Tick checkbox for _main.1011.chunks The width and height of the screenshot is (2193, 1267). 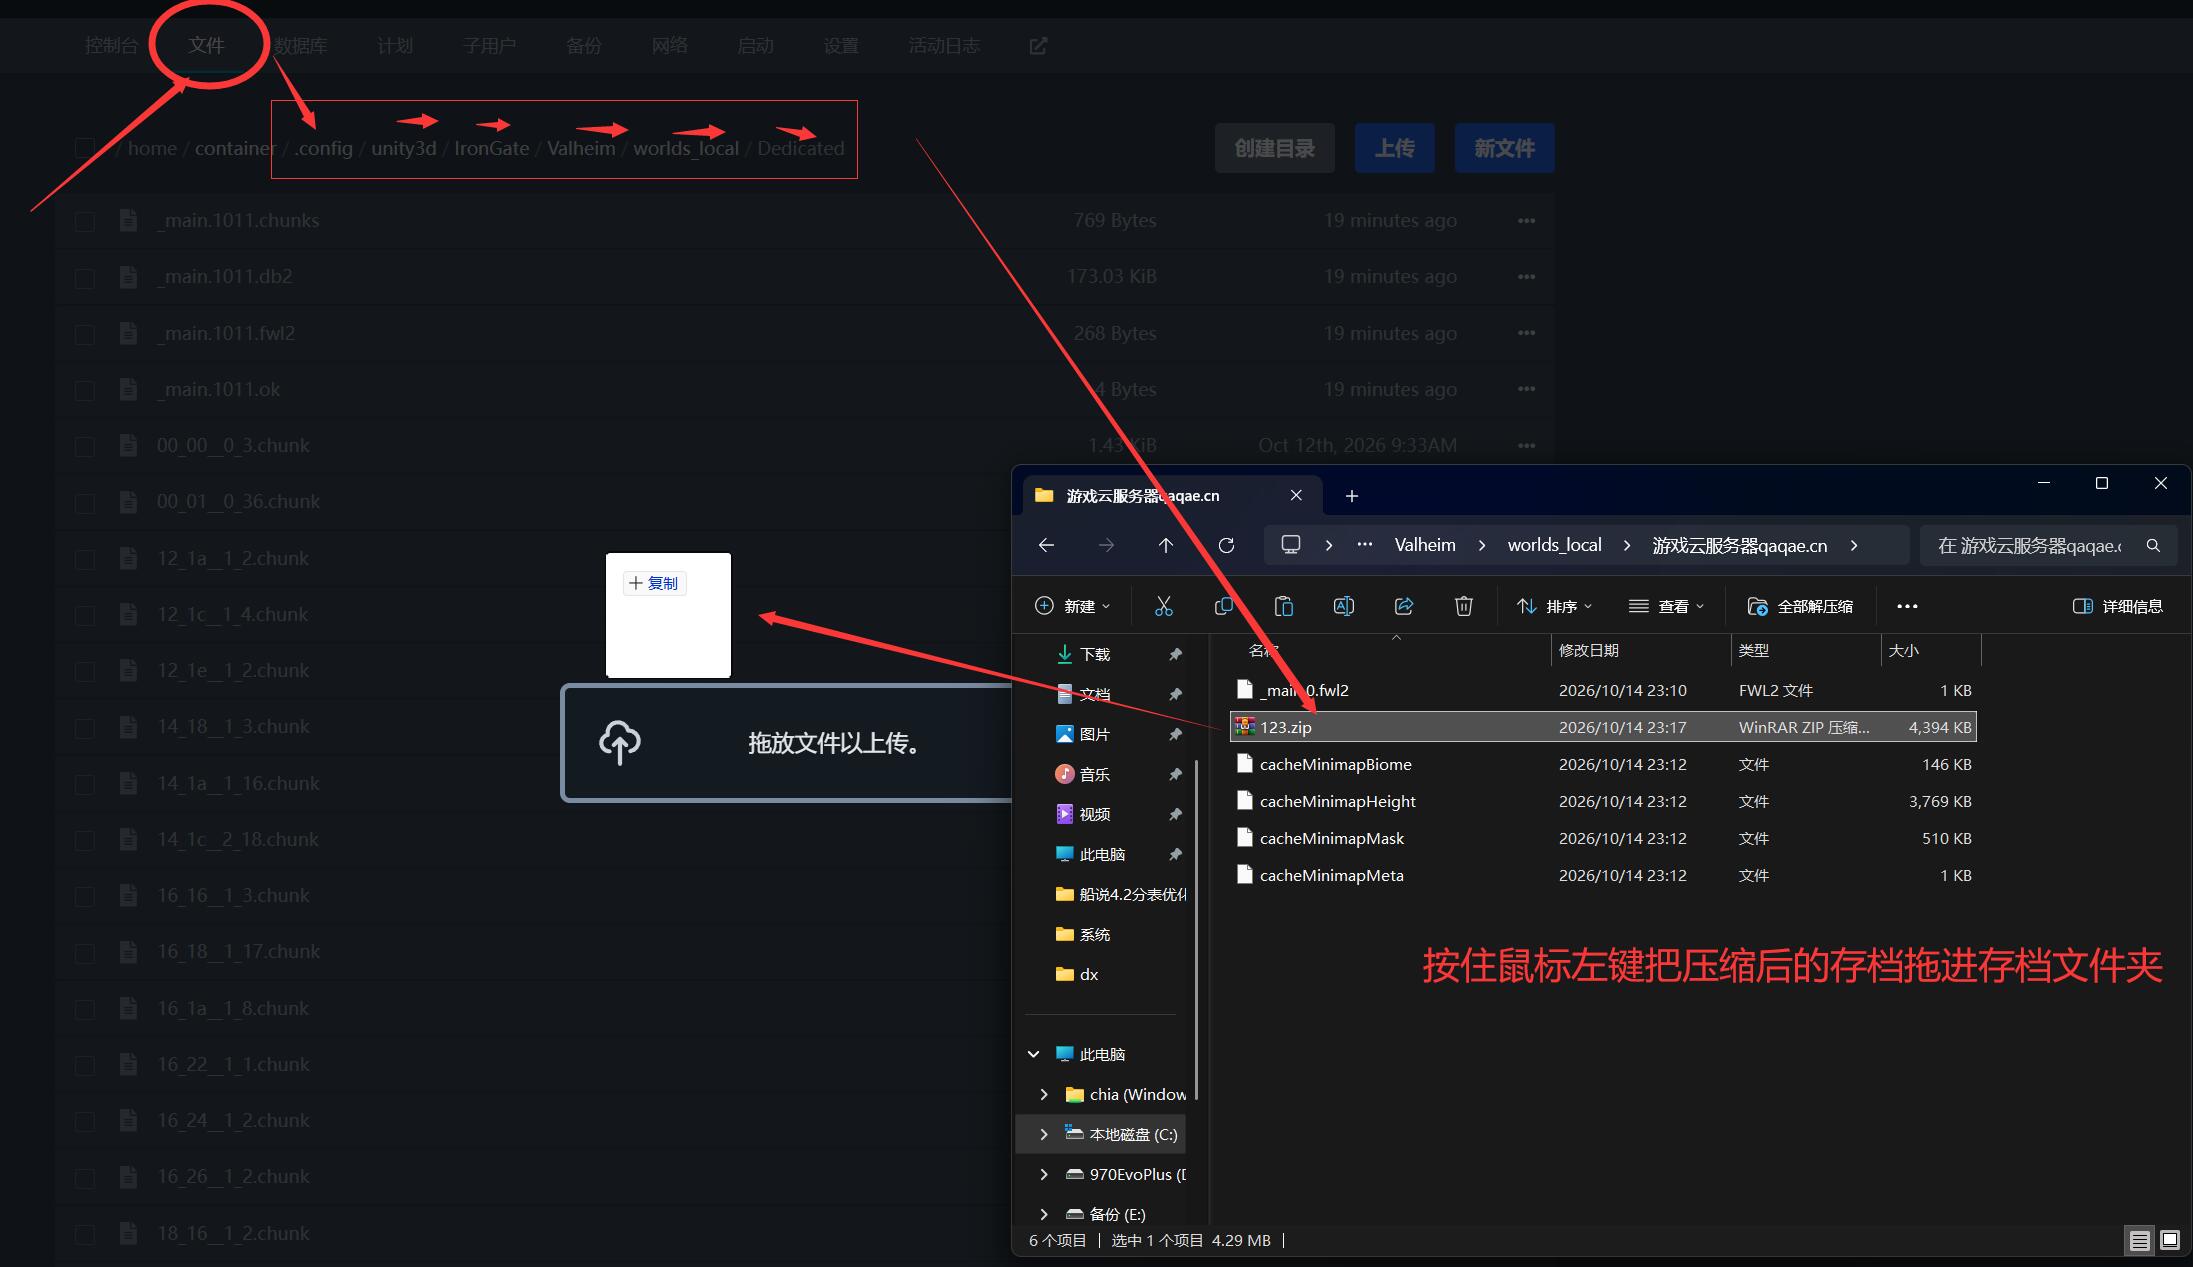[85, 221]
